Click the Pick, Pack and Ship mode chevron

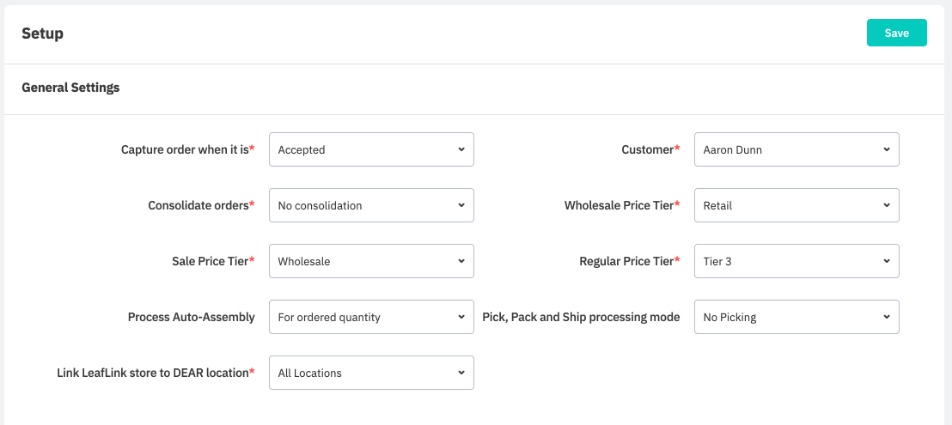(886, 317)
